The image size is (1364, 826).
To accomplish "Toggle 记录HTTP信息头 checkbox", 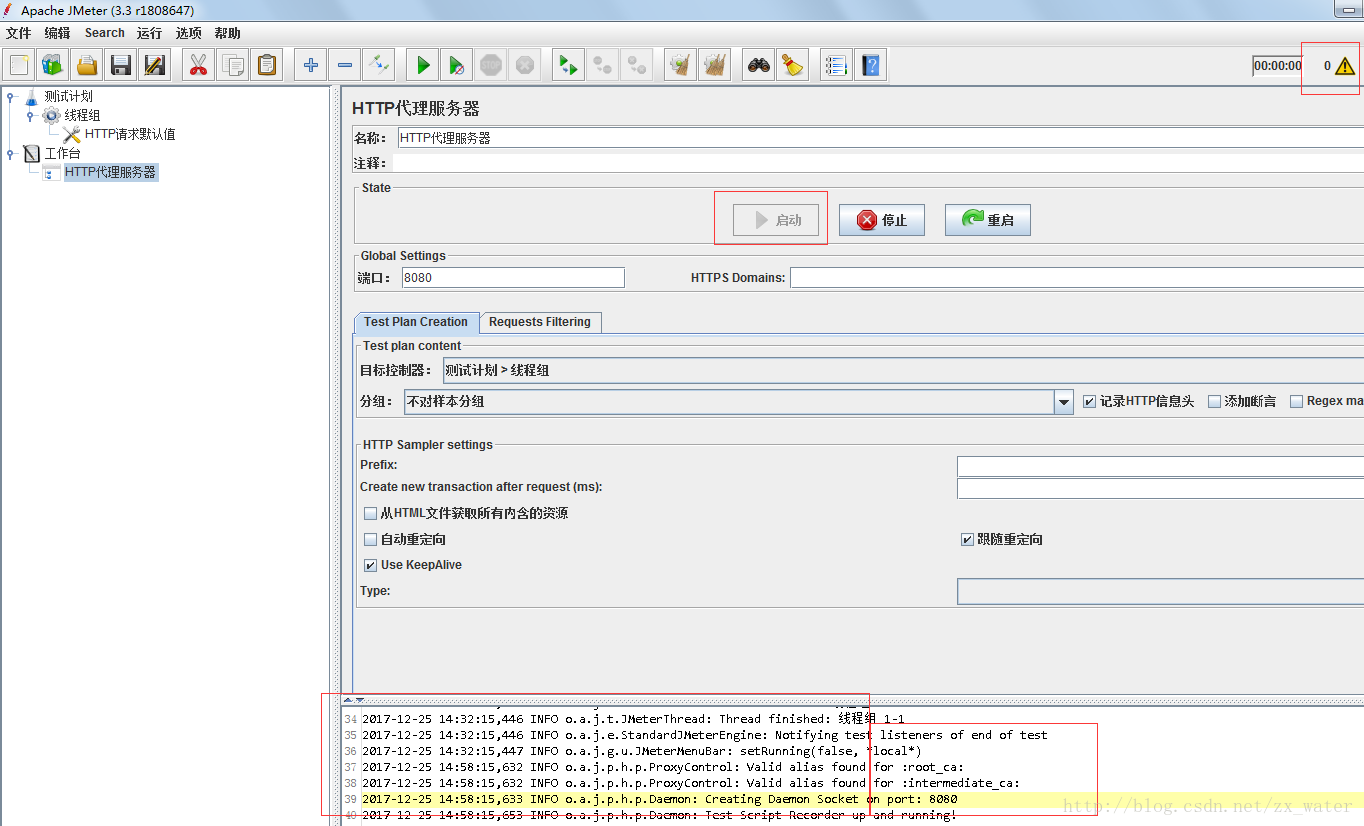I will (x=1090, y=401).
